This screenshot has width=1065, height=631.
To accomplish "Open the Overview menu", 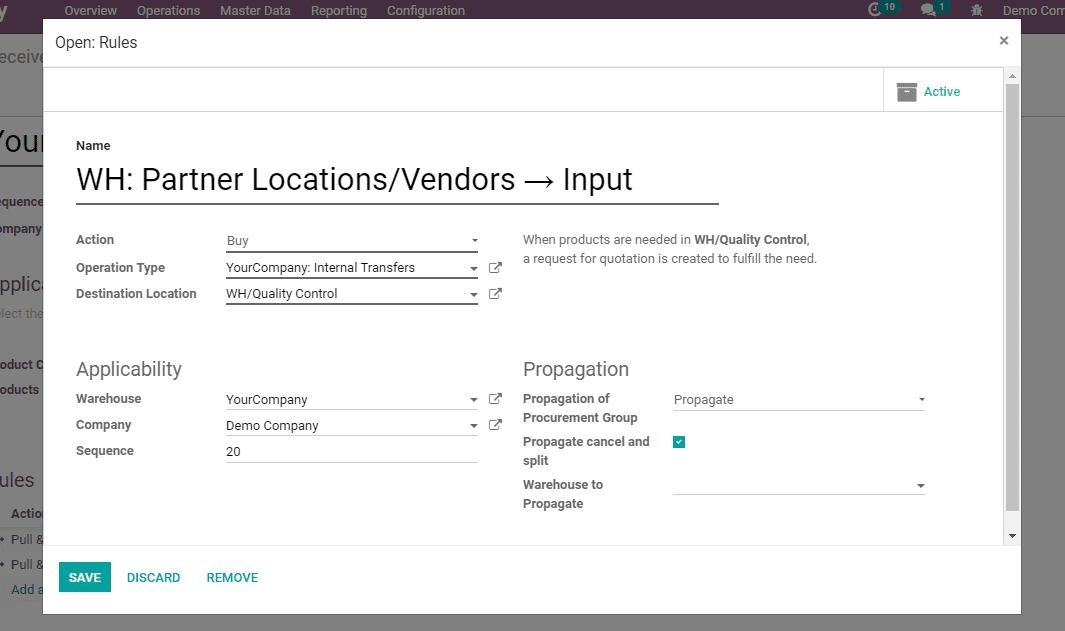I will [90, 10].
